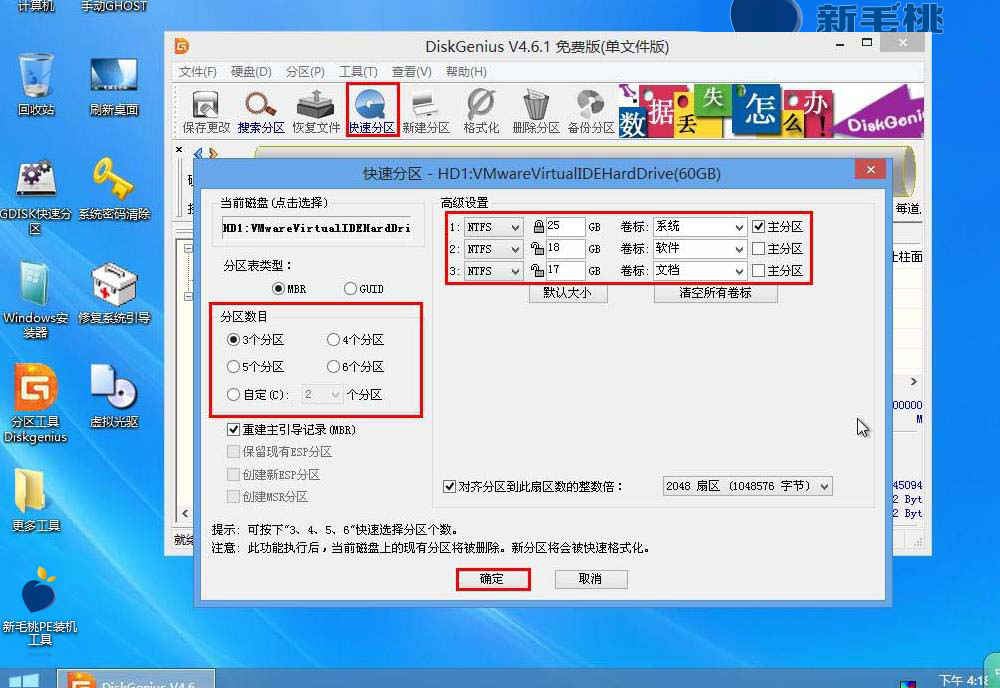Viewport: 1000px width, 688px height.
Task: Click the New Partition (新建分区) toolbar icon
Action: pyautogui.click(x=426, y=111)
